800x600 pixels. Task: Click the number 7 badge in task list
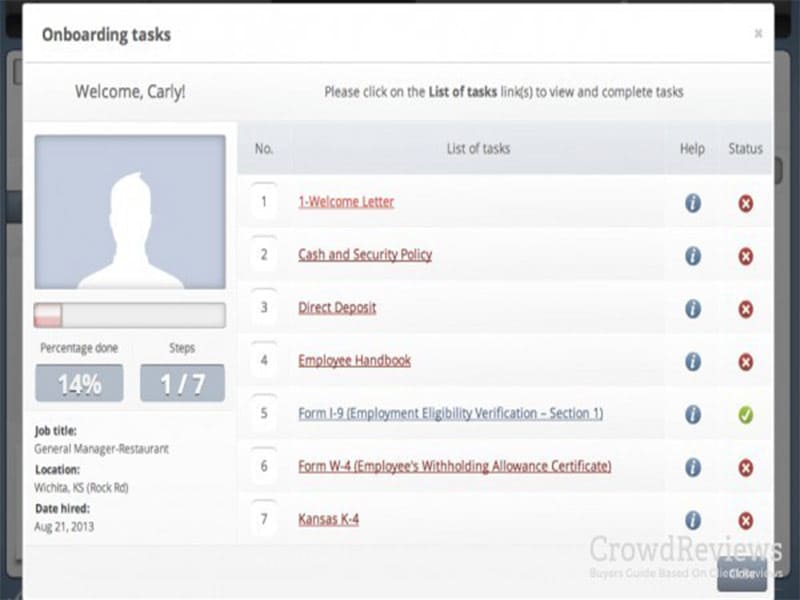264,519
